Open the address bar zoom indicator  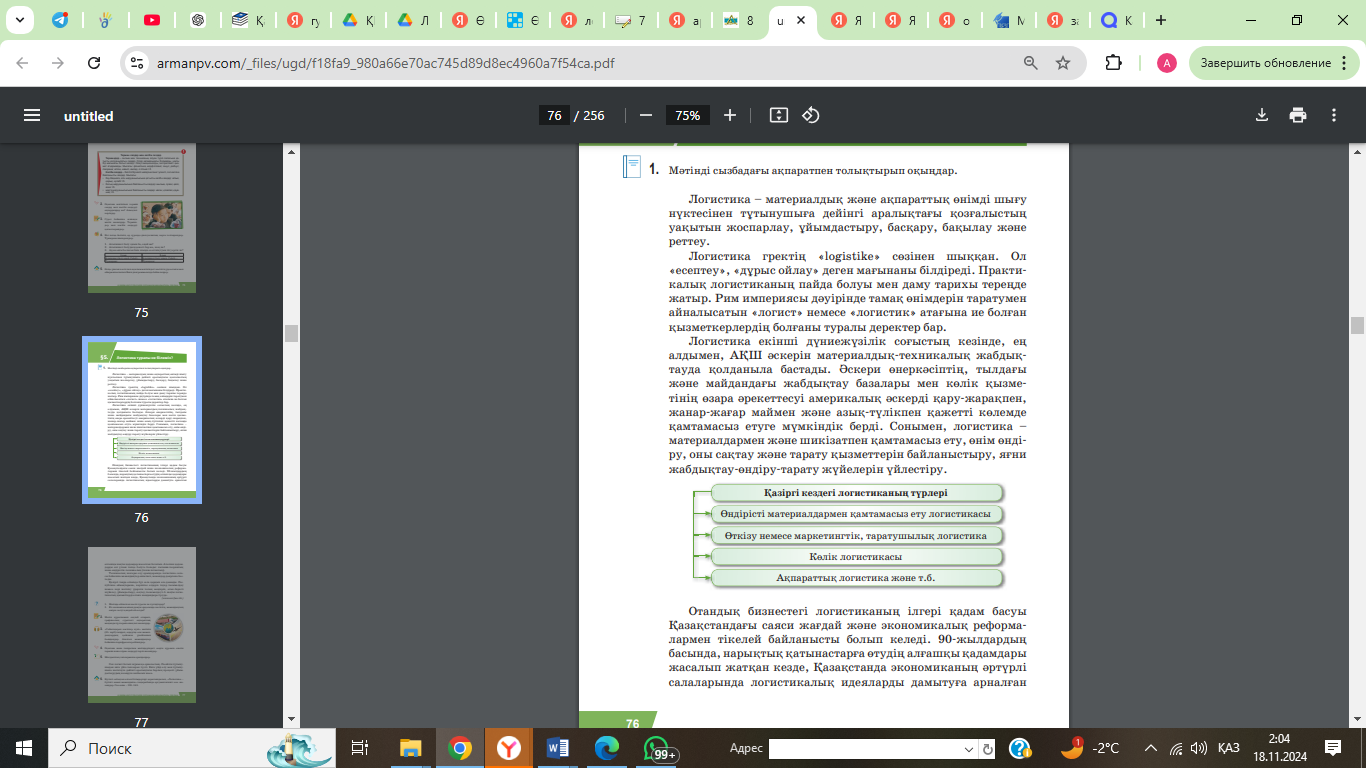[1031, 62]
